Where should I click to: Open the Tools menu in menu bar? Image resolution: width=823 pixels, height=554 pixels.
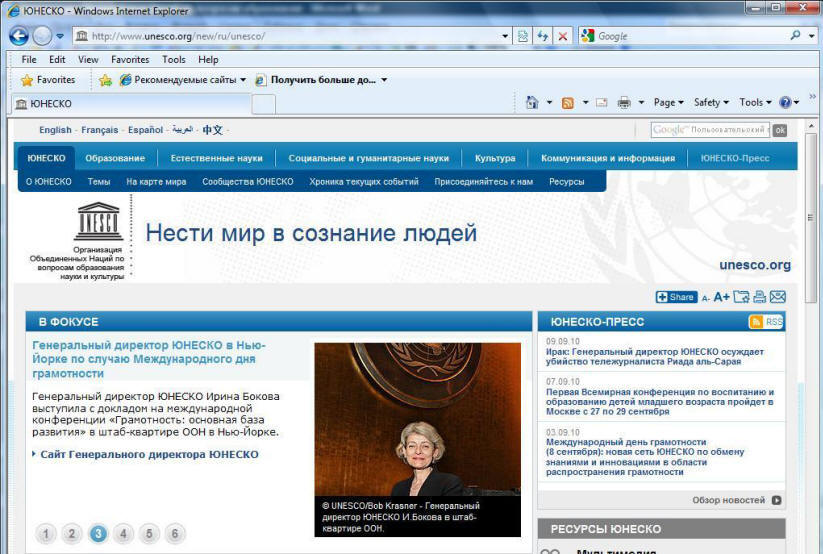point(174,59)
